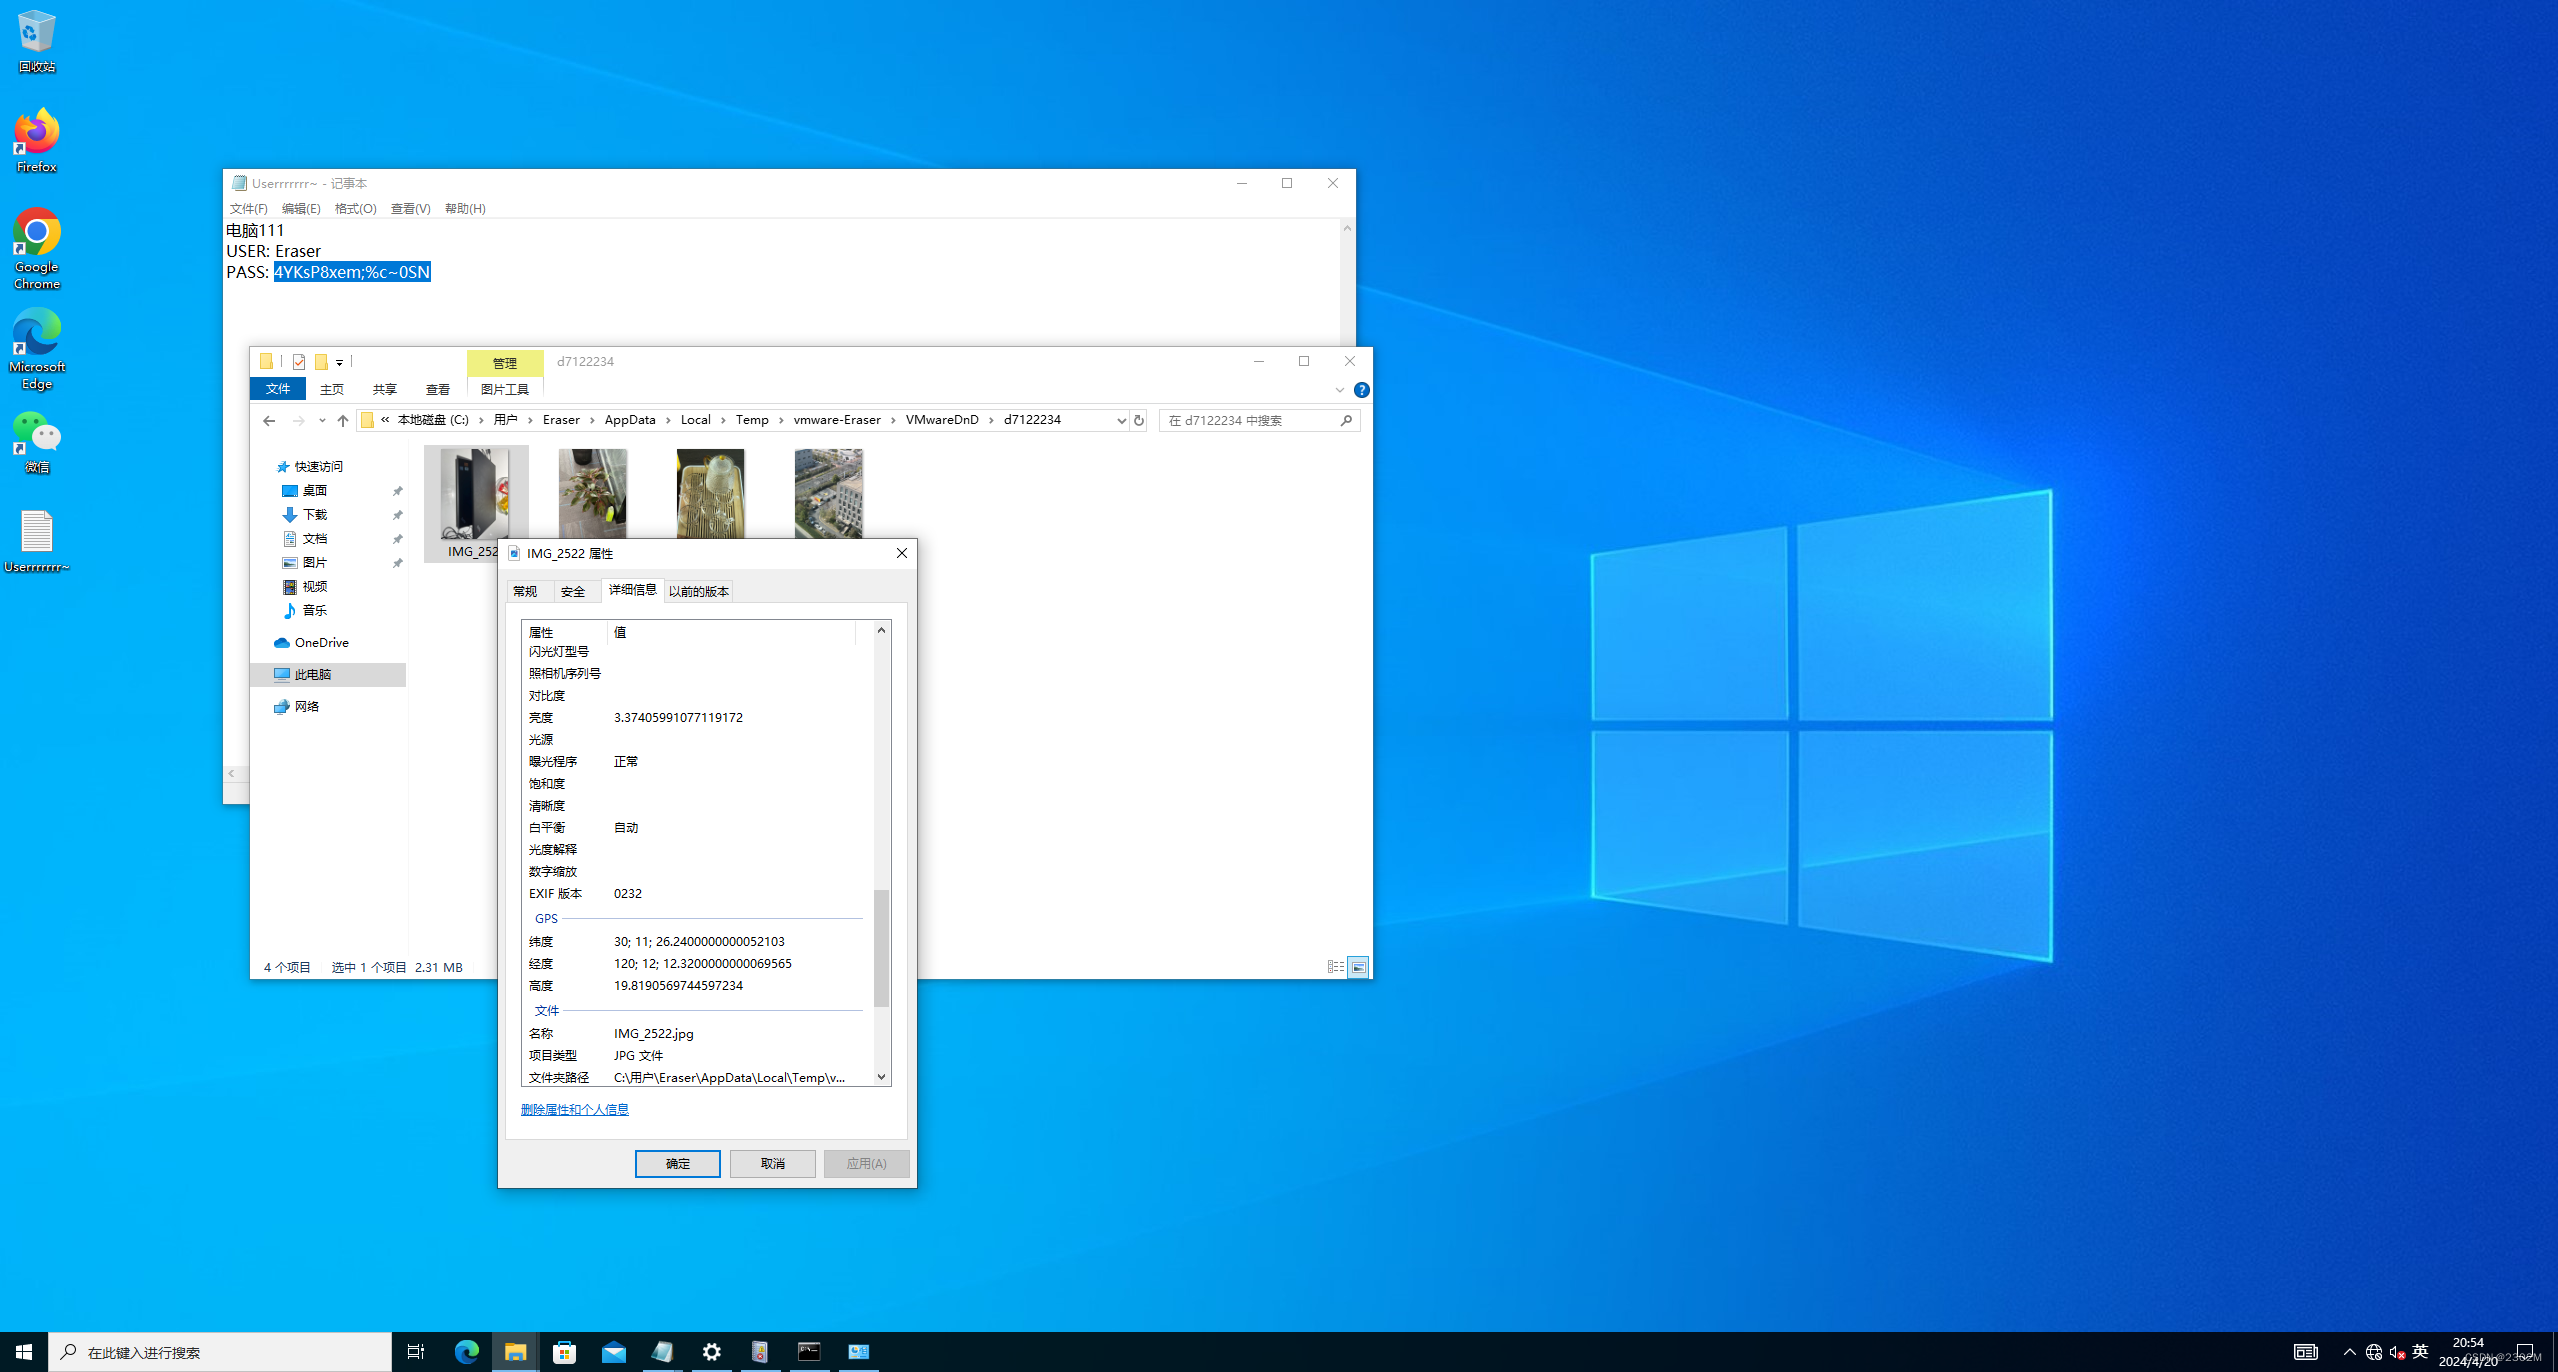This screenshot has width=2558, height=1372.
Task: Toggle large icons view button
Action: click(1358, 967)
